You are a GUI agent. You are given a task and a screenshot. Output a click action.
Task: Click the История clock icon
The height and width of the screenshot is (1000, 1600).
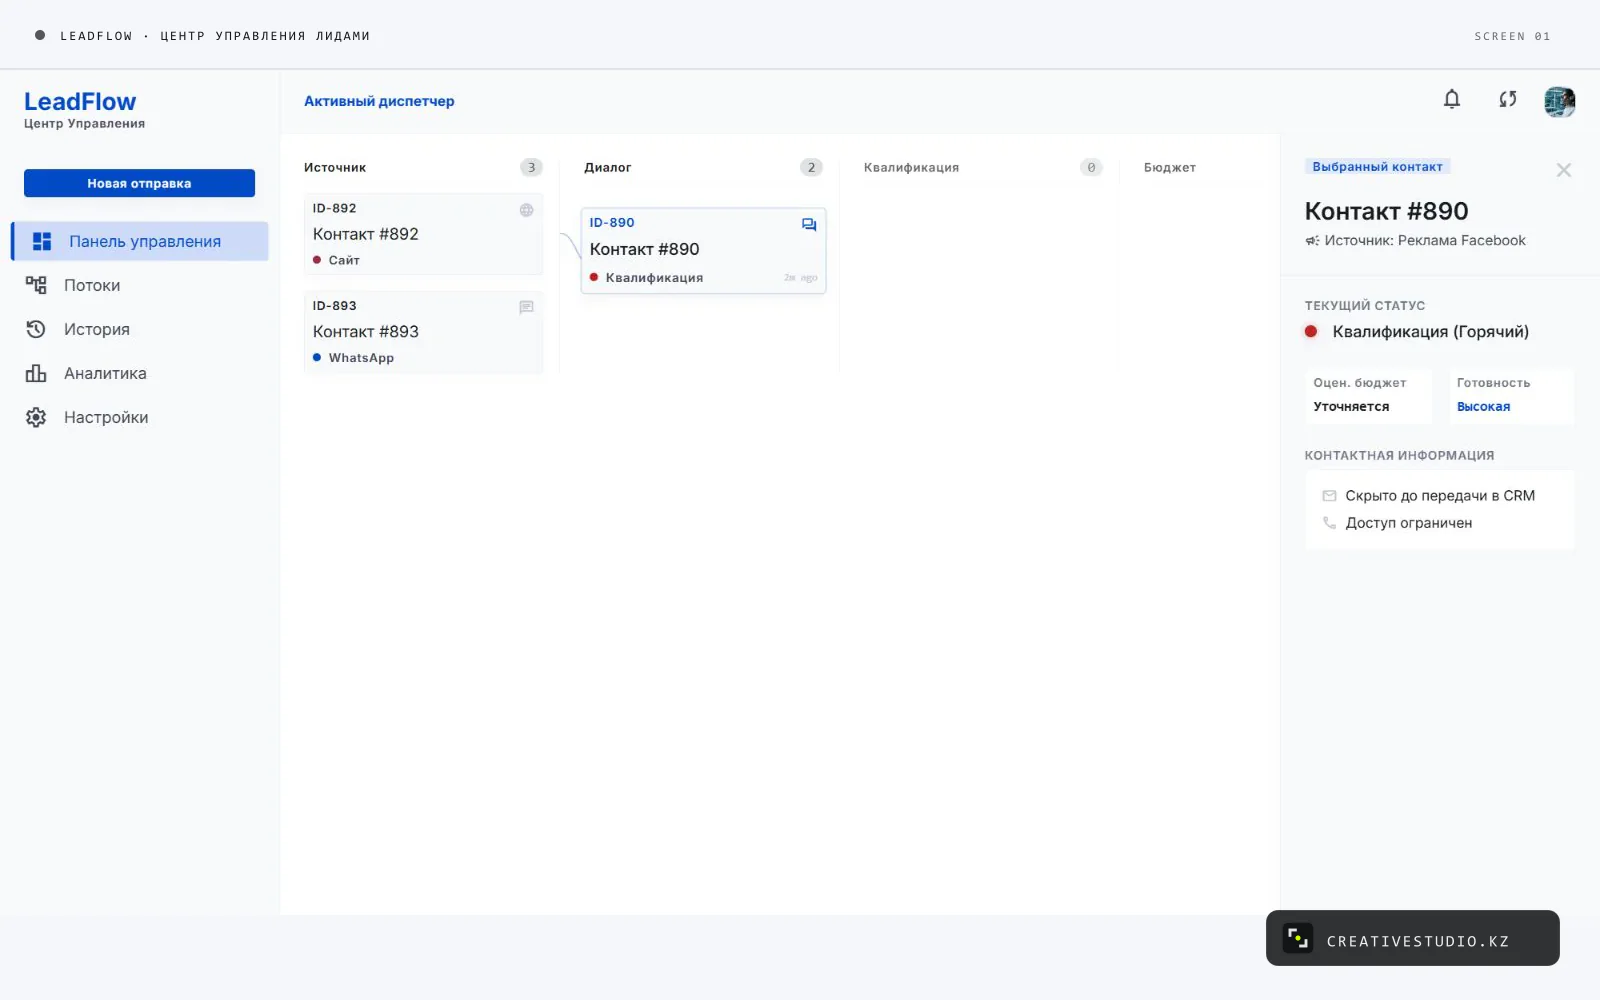(36, 329)
